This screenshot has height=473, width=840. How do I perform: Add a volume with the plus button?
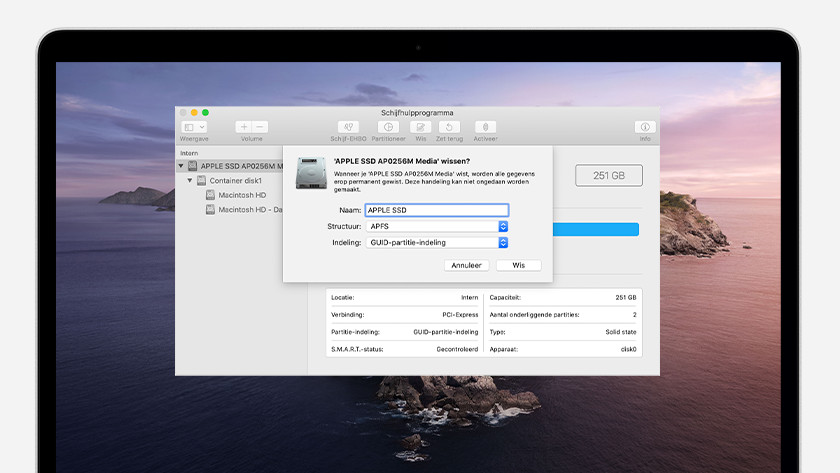pyautogui.click(x=244, y=127)
